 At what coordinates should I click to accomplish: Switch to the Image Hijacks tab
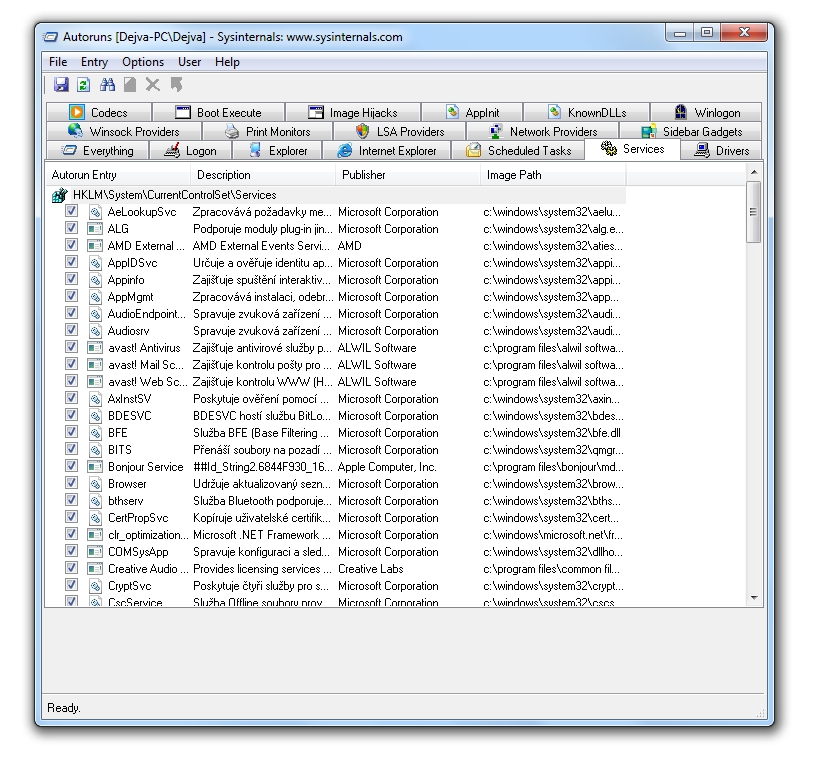point(353,112)
